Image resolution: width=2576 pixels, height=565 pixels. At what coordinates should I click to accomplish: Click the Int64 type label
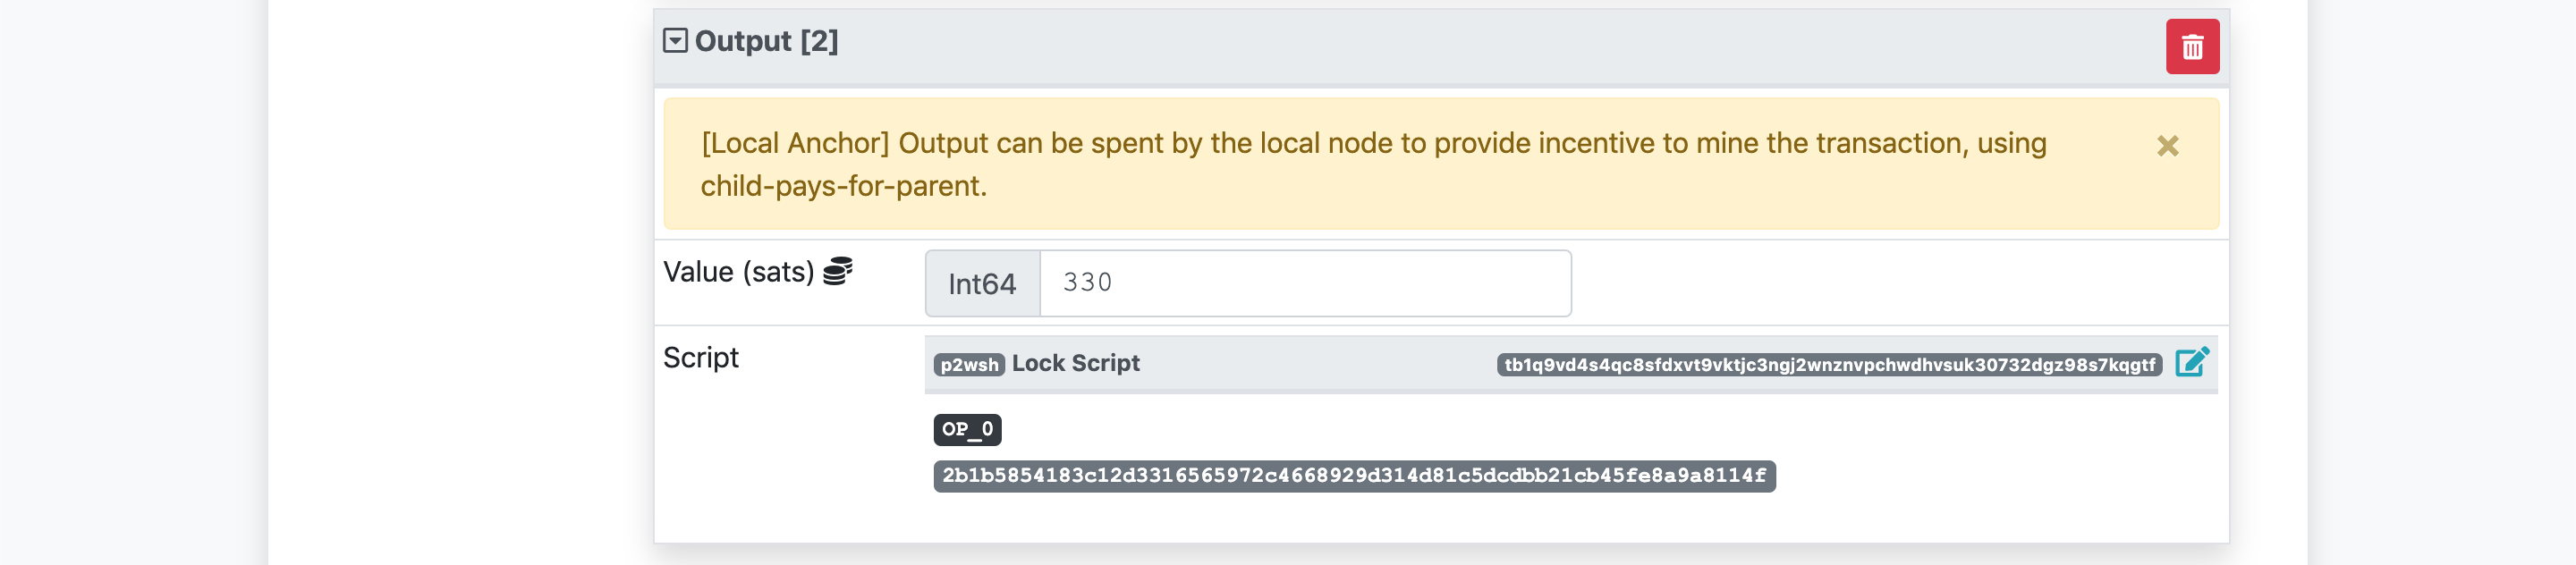coord(982,284)
